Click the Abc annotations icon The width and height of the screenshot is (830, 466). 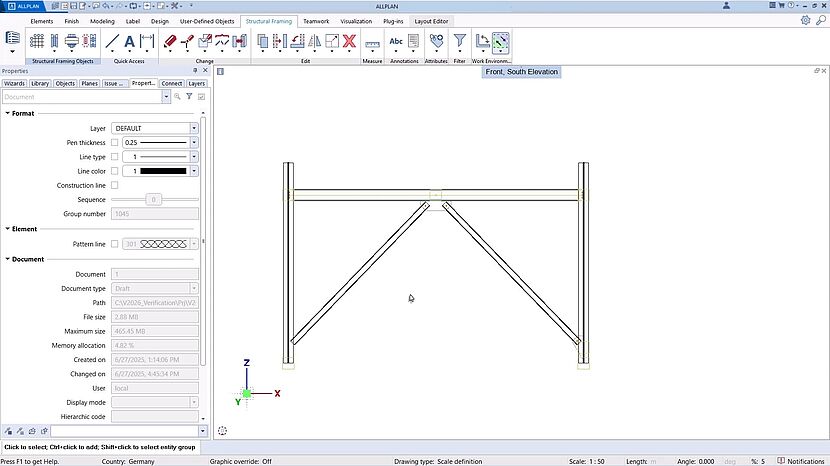tap(397, 41)
